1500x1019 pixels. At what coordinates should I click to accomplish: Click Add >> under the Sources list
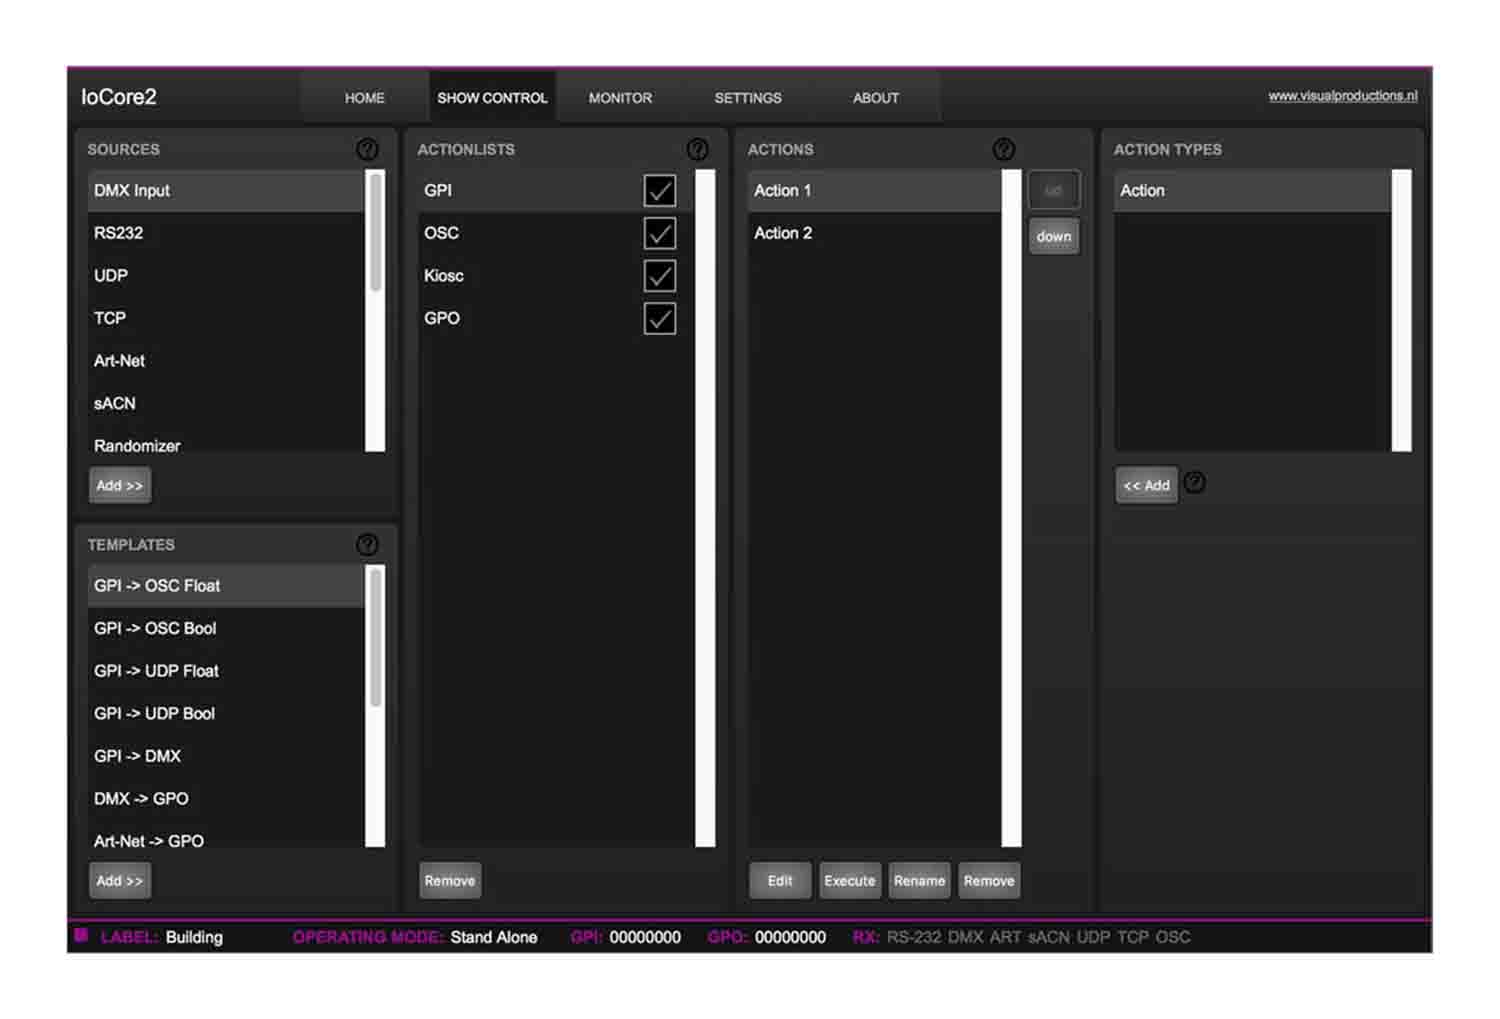(x=120, y=485)
